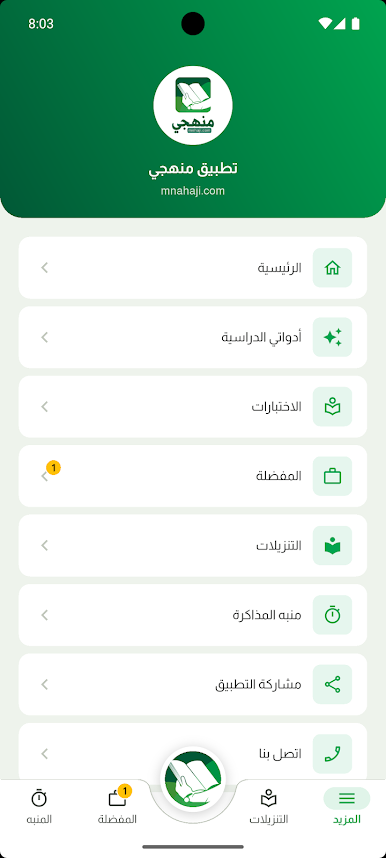Screen dimensions: 386x858
Task: Expand the الرئيسية row chevron
Action: [45, 268]
